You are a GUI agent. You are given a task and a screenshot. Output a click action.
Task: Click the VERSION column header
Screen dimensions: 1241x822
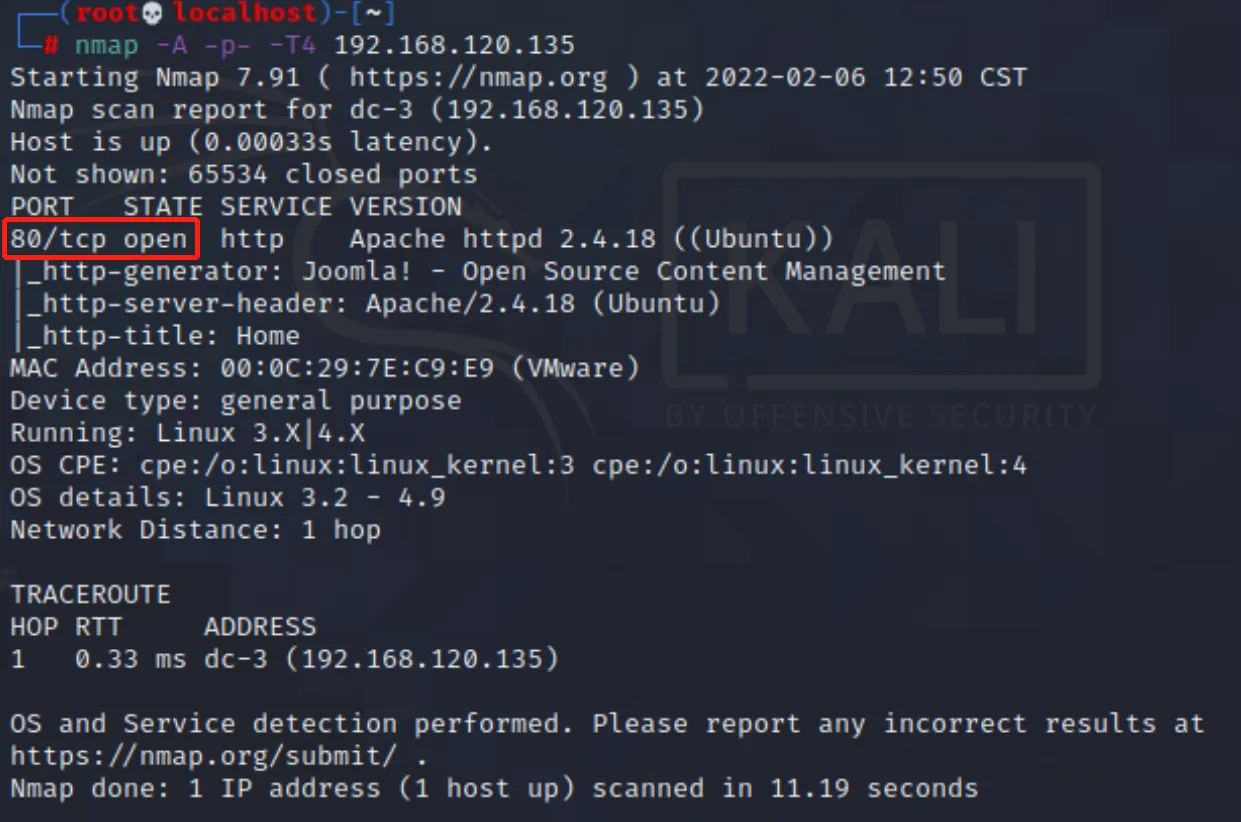point(406,207)
